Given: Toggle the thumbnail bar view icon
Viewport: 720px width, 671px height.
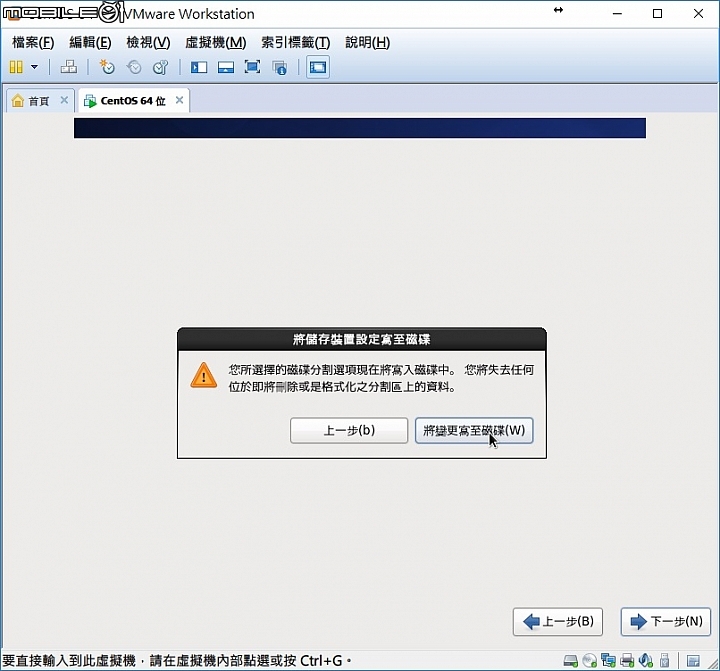Looking at the screenshot, I should 226,68.
